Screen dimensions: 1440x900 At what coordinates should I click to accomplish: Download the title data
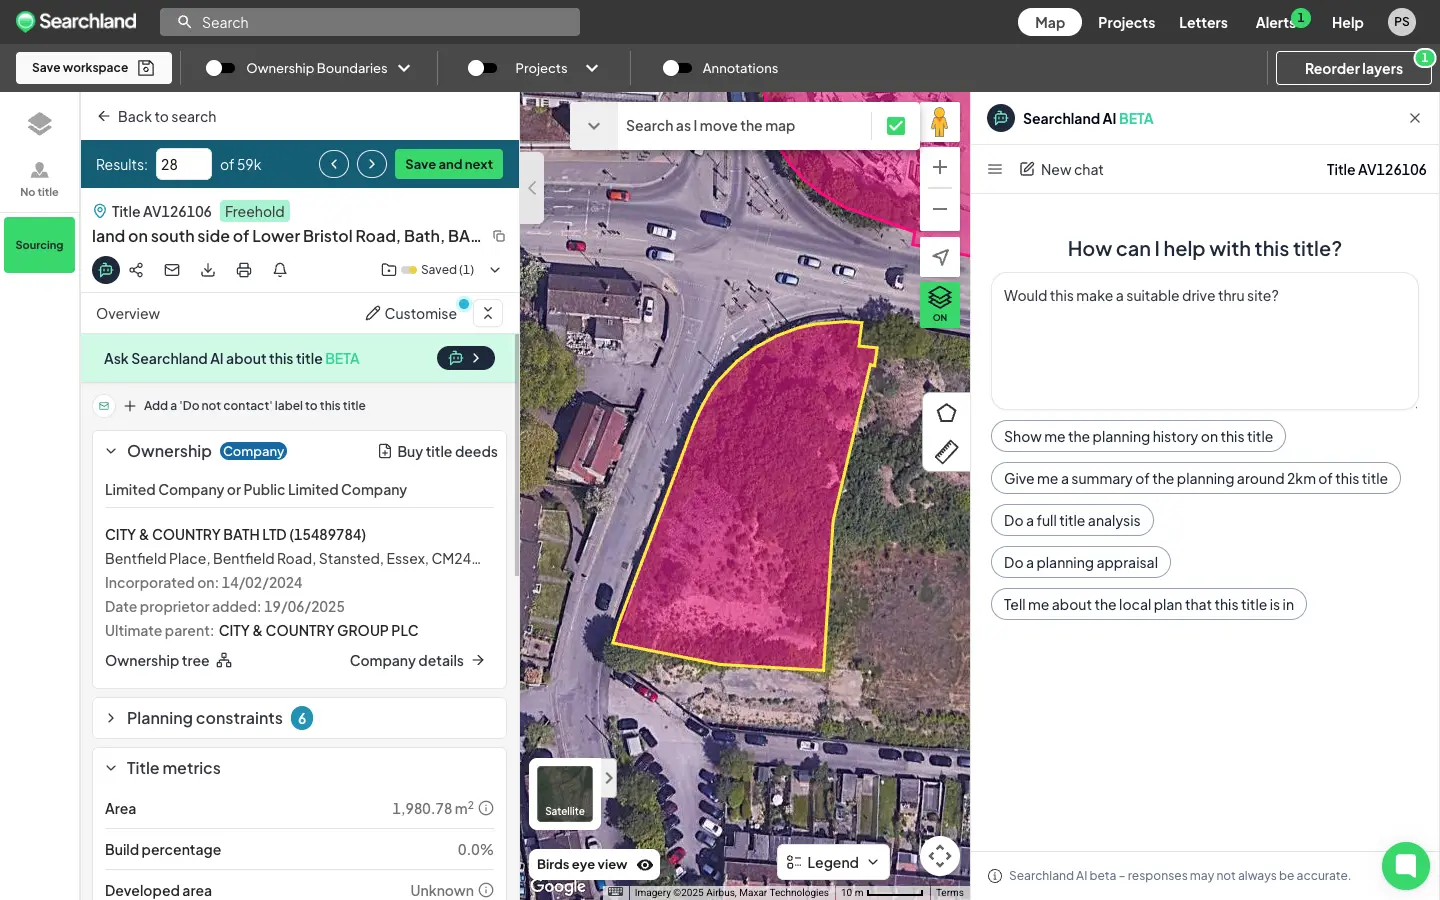(x=208, y=270)
